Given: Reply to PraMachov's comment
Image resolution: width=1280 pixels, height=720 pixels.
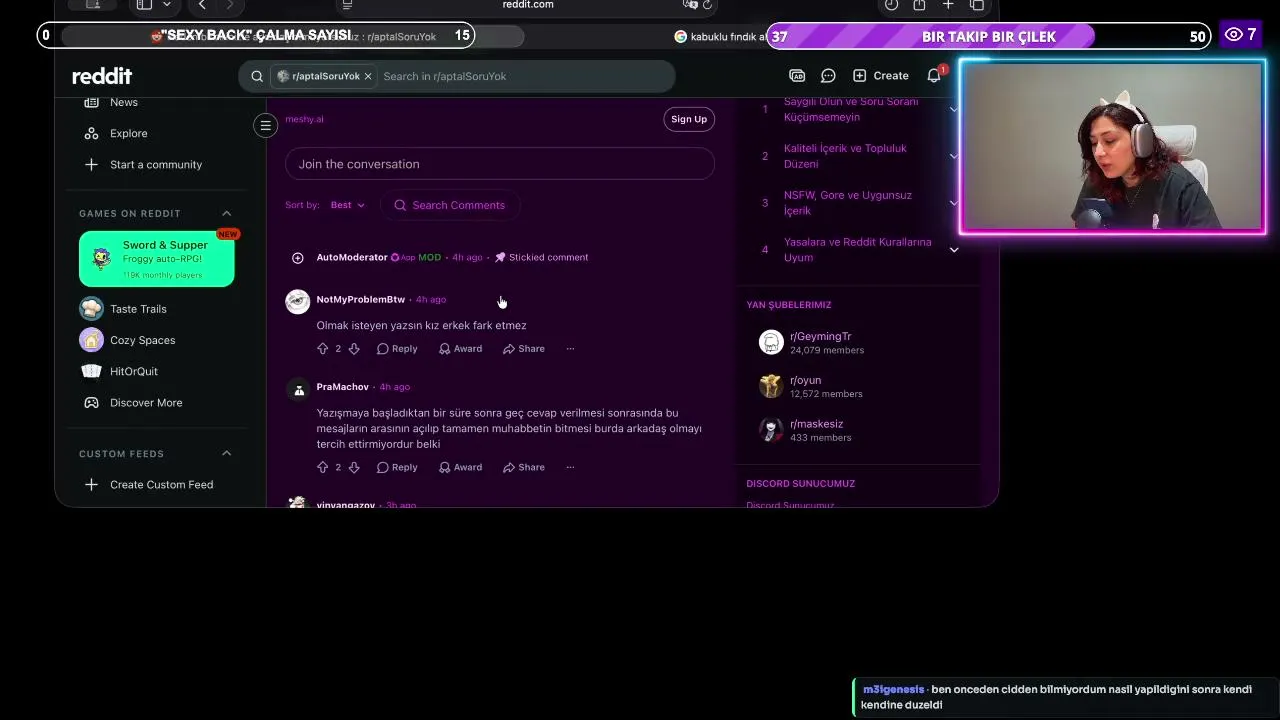Looking at the screenshot, I should click(397, 467).
